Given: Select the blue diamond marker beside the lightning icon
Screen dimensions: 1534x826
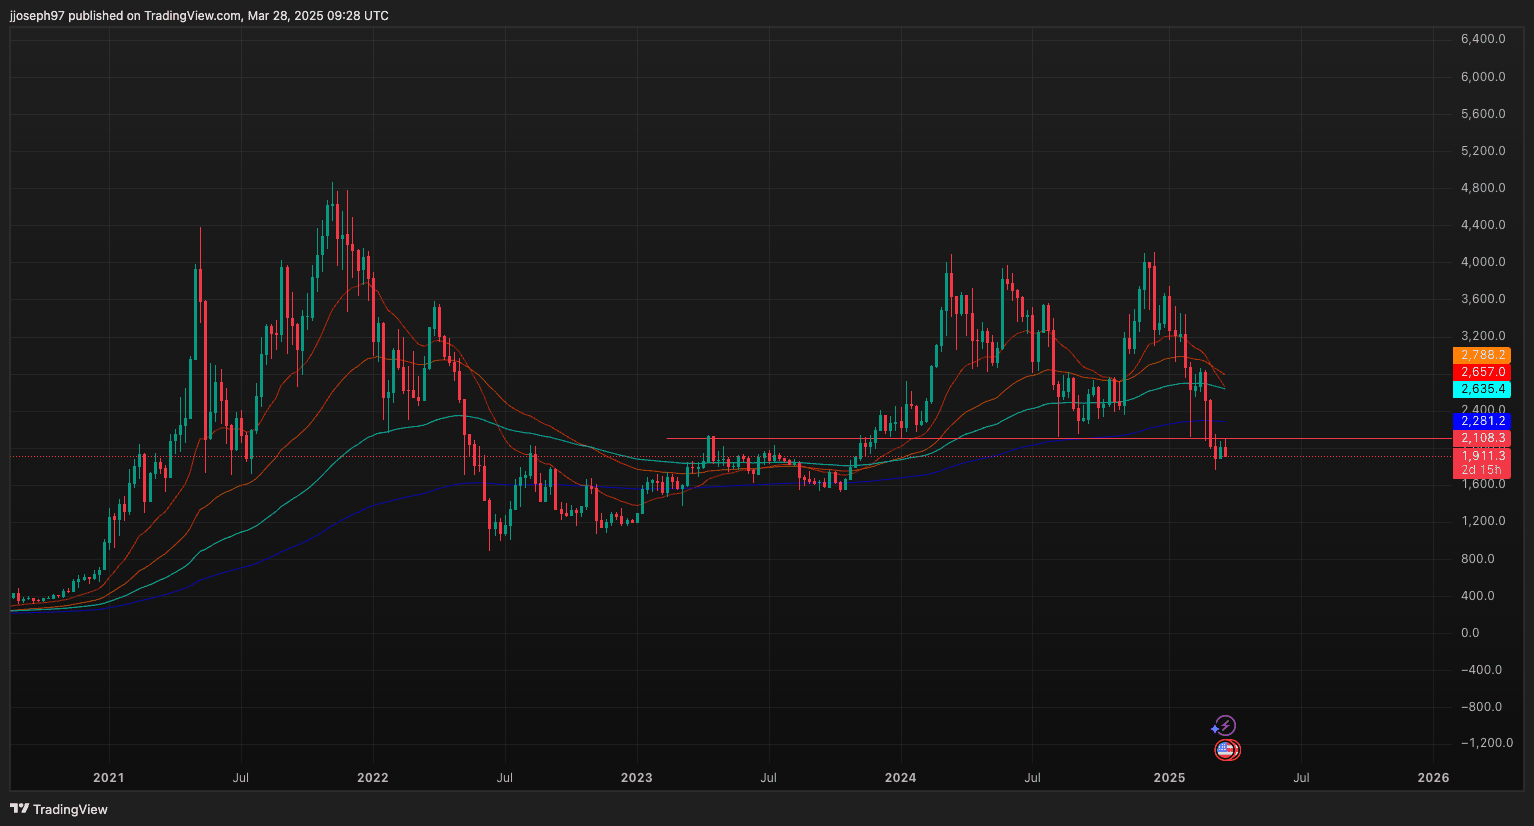Looking at the screenshot, I should click(1215, 728).
